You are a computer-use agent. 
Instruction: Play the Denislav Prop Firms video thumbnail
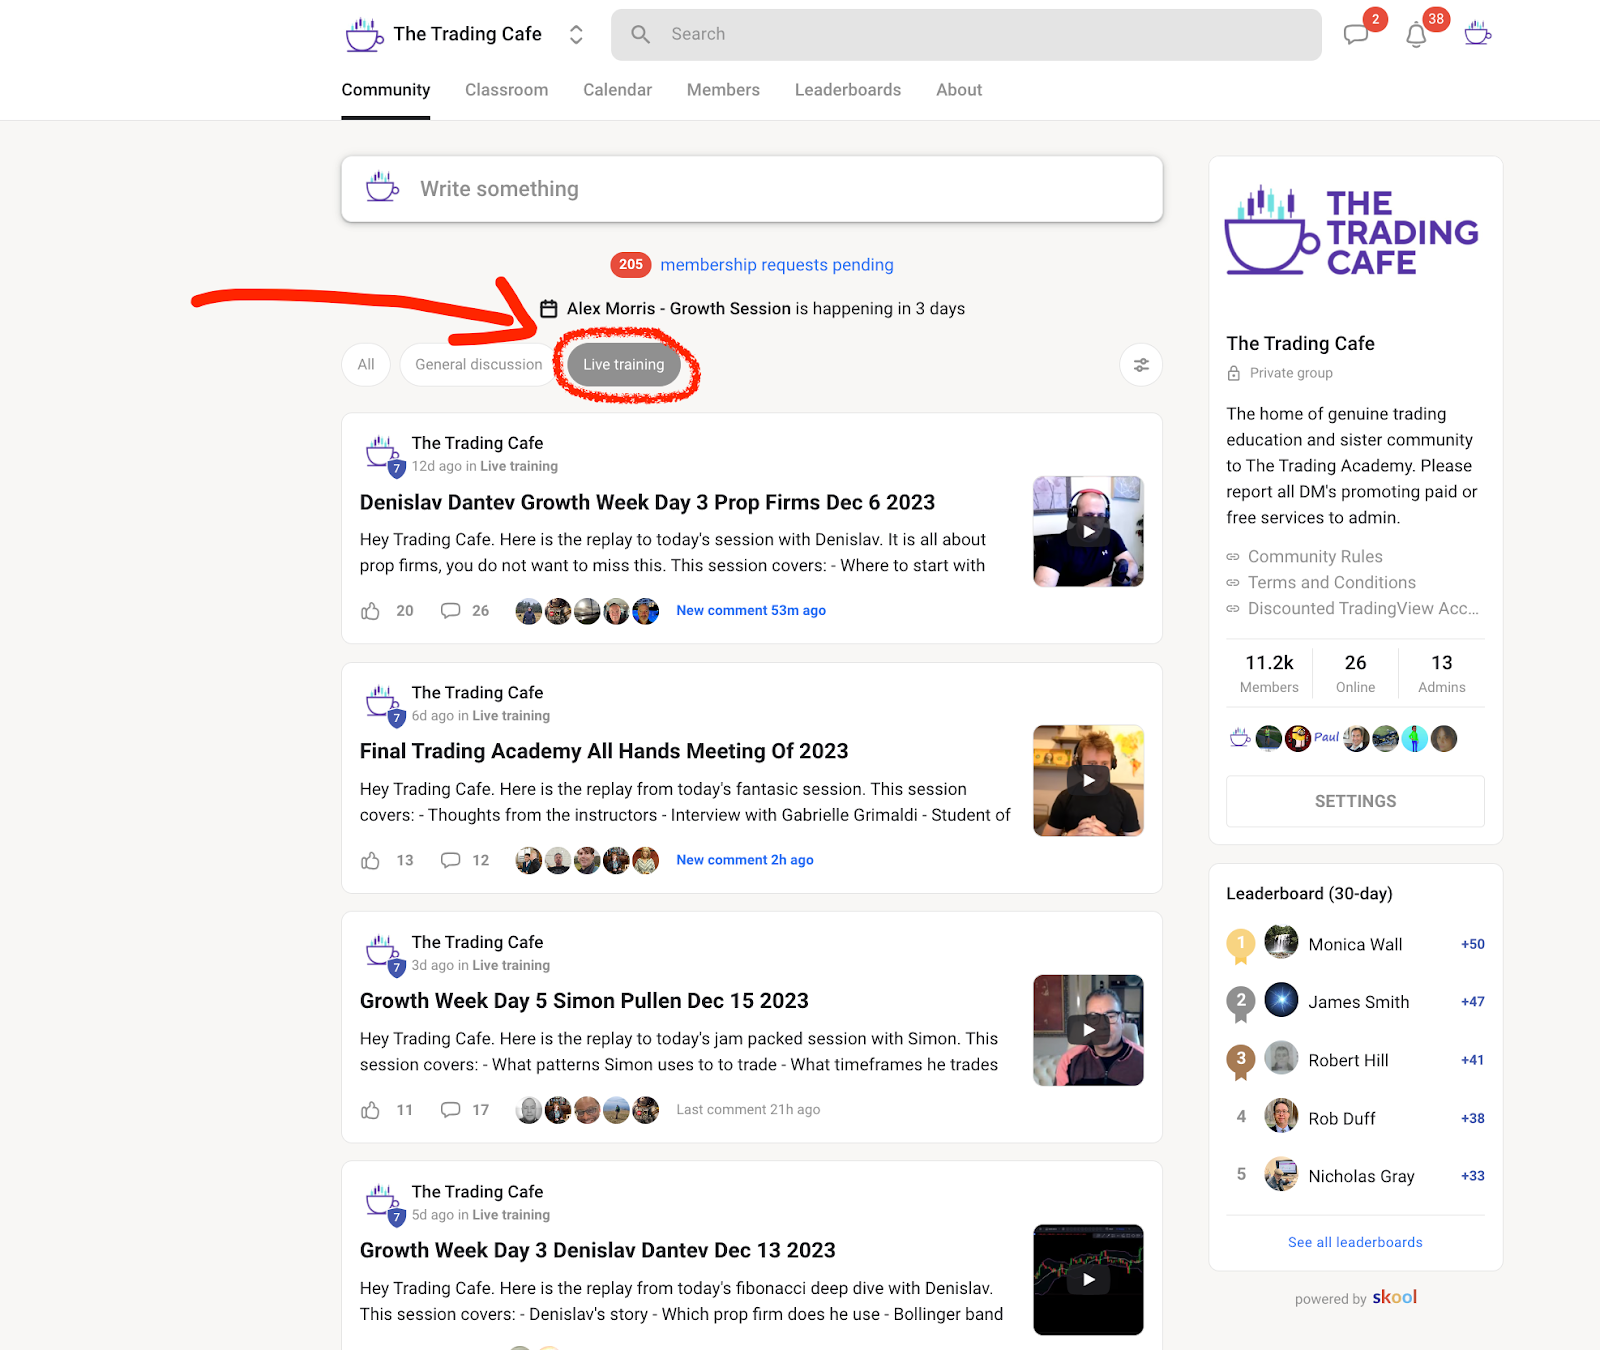(x=1088, y=531)
